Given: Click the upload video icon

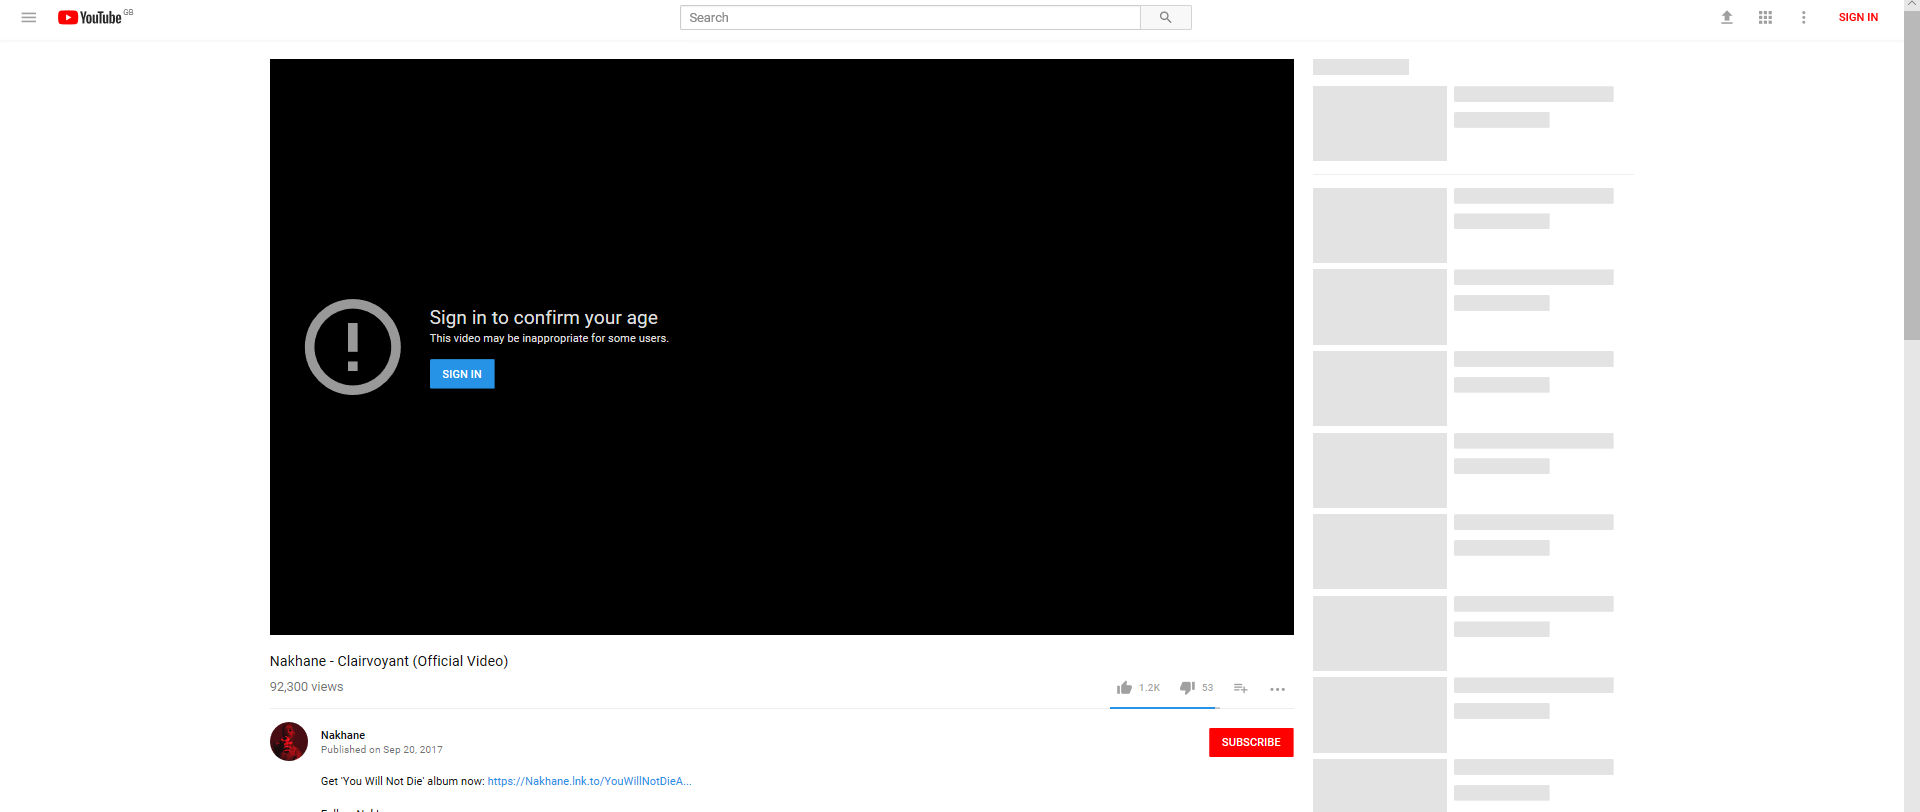Looking at the screenshot, I should point(1726,18).
